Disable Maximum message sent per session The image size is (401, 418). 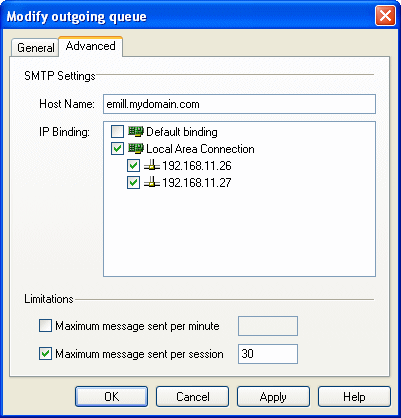point(45,354)
